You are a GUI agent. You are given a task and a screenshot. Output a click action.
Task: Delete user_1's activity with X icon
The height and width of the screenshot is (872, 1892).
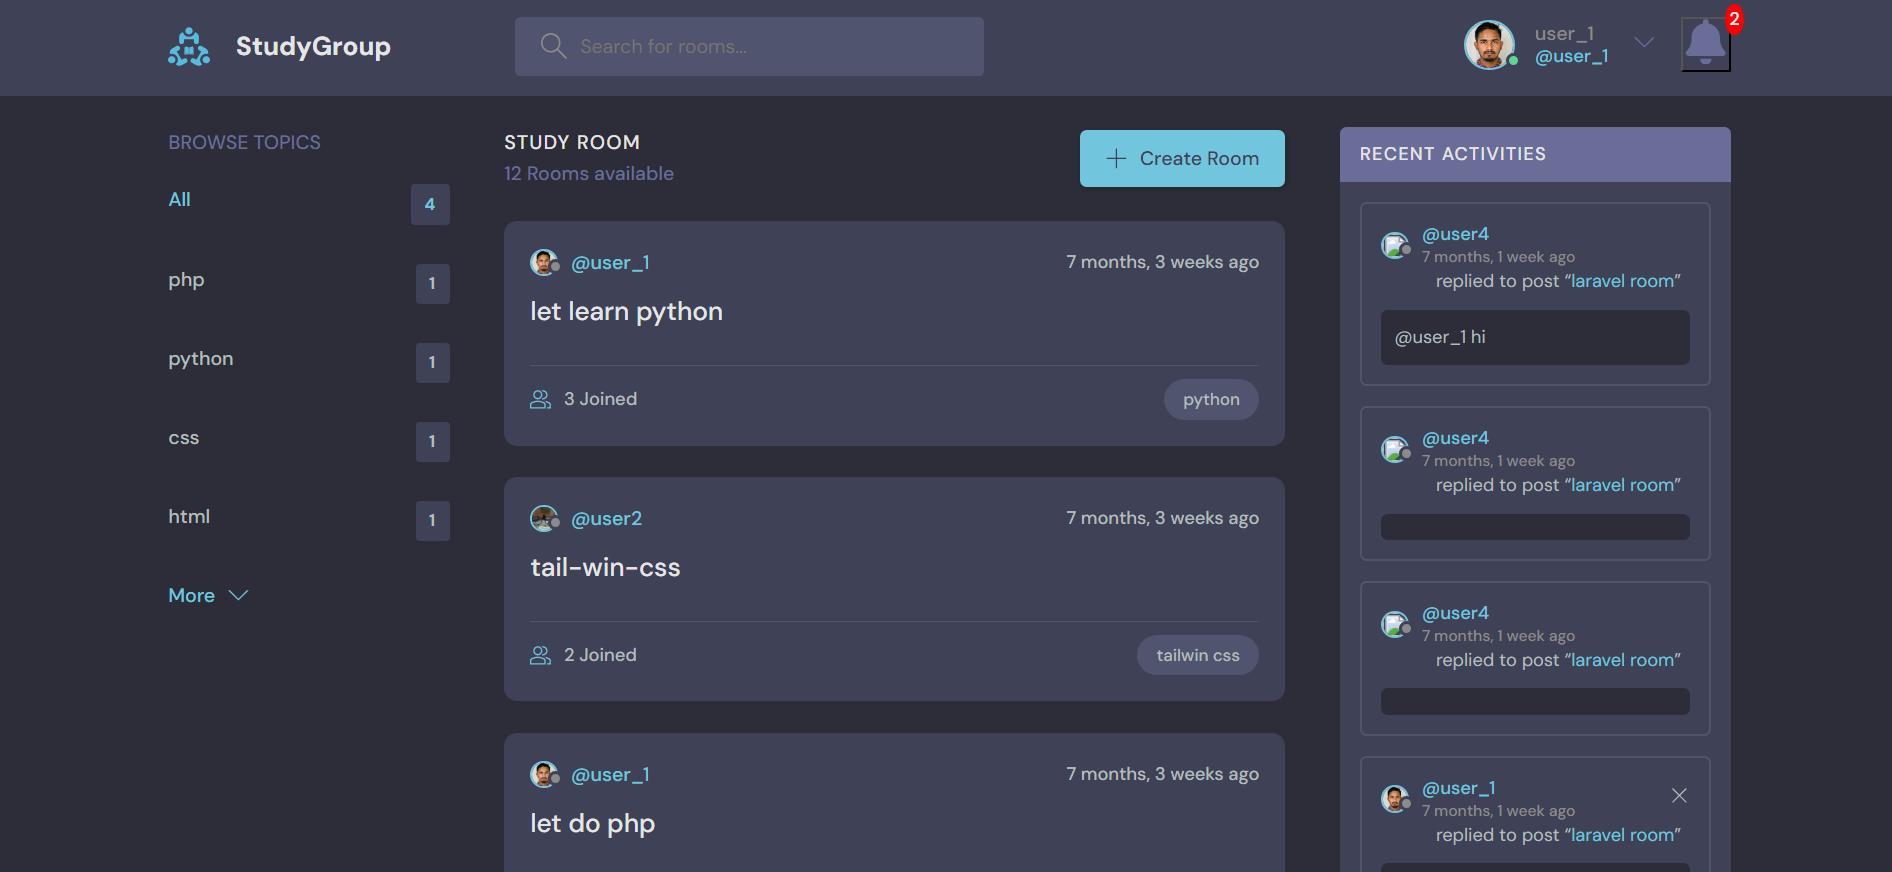point(1679,795)
